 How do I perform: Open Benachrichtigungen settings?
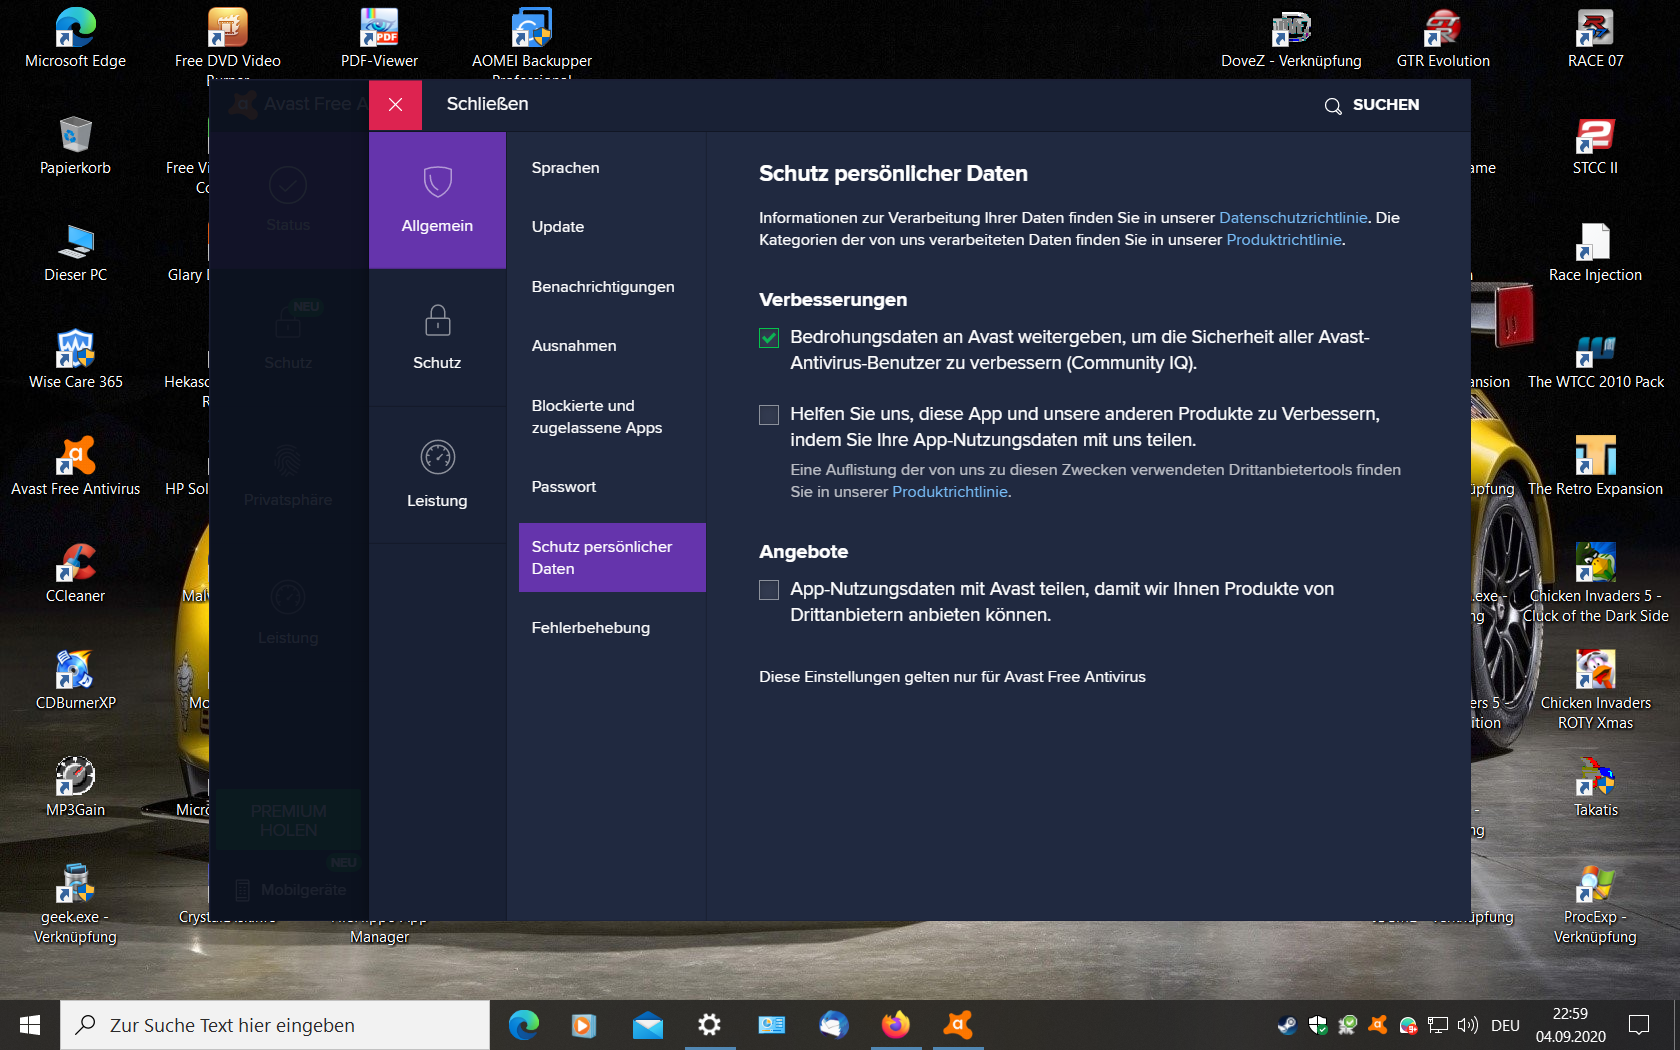click(x=603, y=287)
